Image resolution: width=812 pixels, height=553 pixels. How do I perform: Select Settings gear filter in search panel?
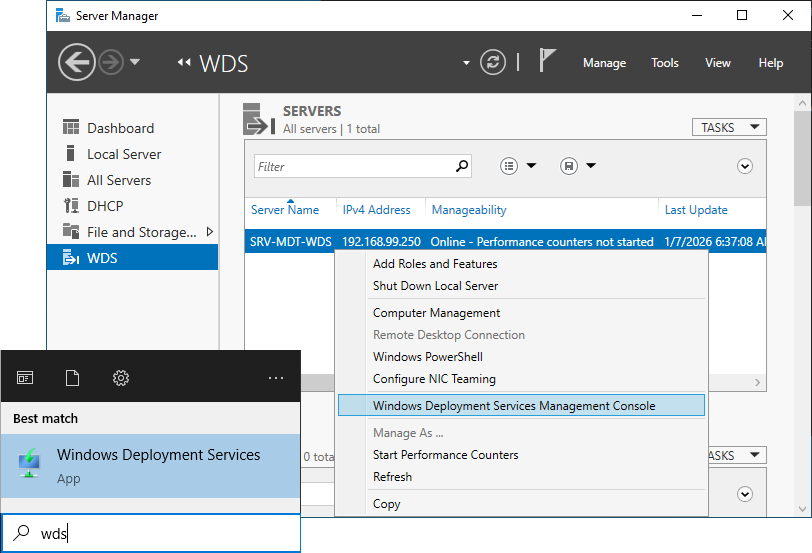(x=121, y=378)
